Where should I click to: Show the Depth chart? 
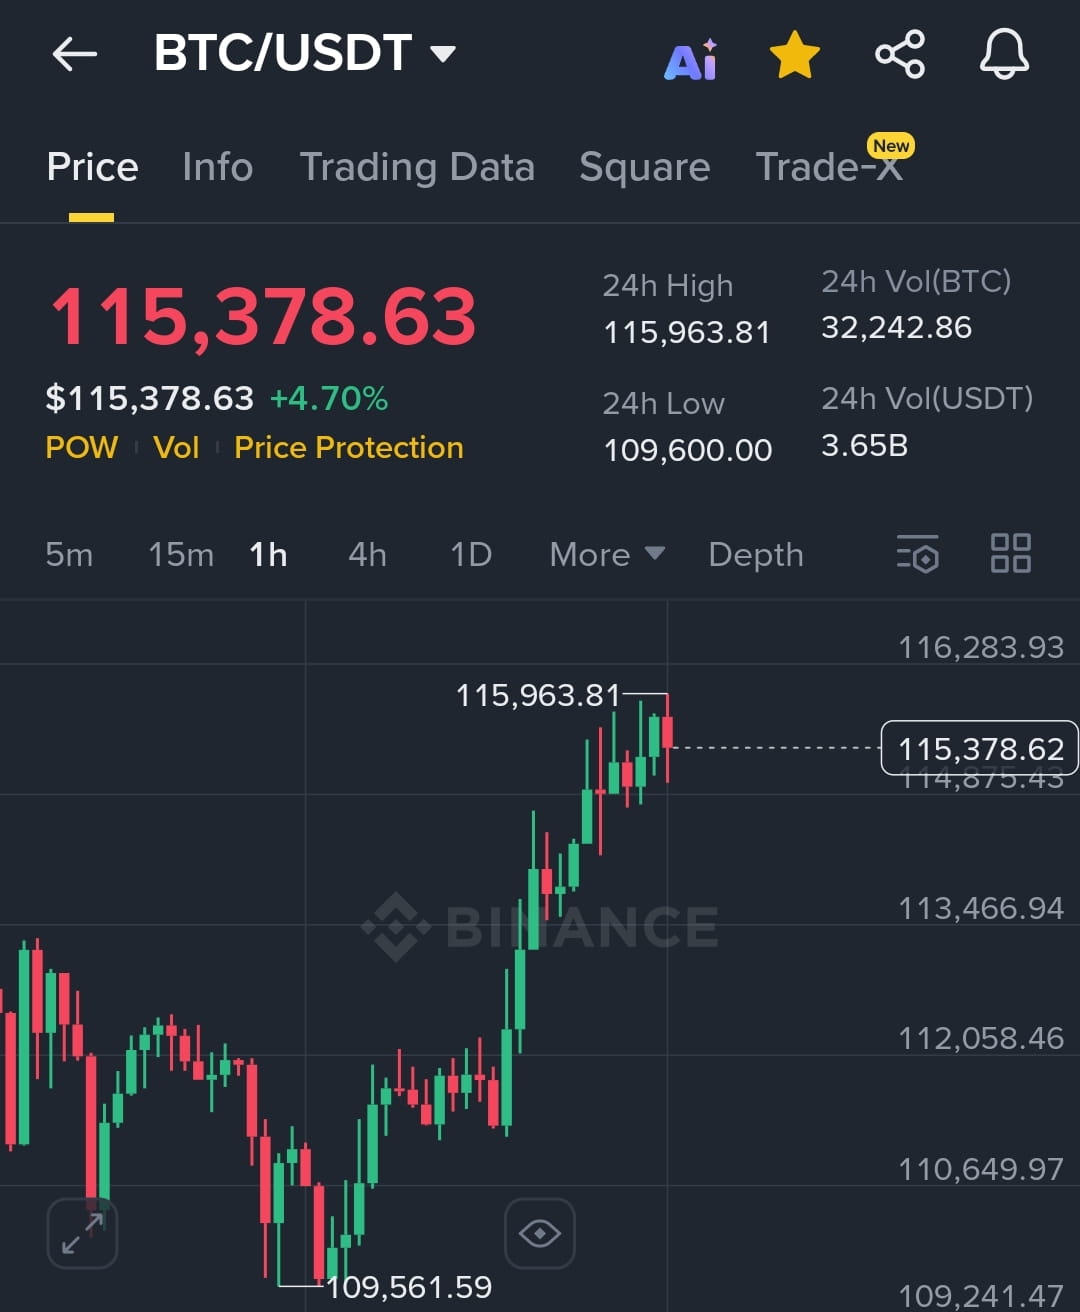tap(756, 554)
